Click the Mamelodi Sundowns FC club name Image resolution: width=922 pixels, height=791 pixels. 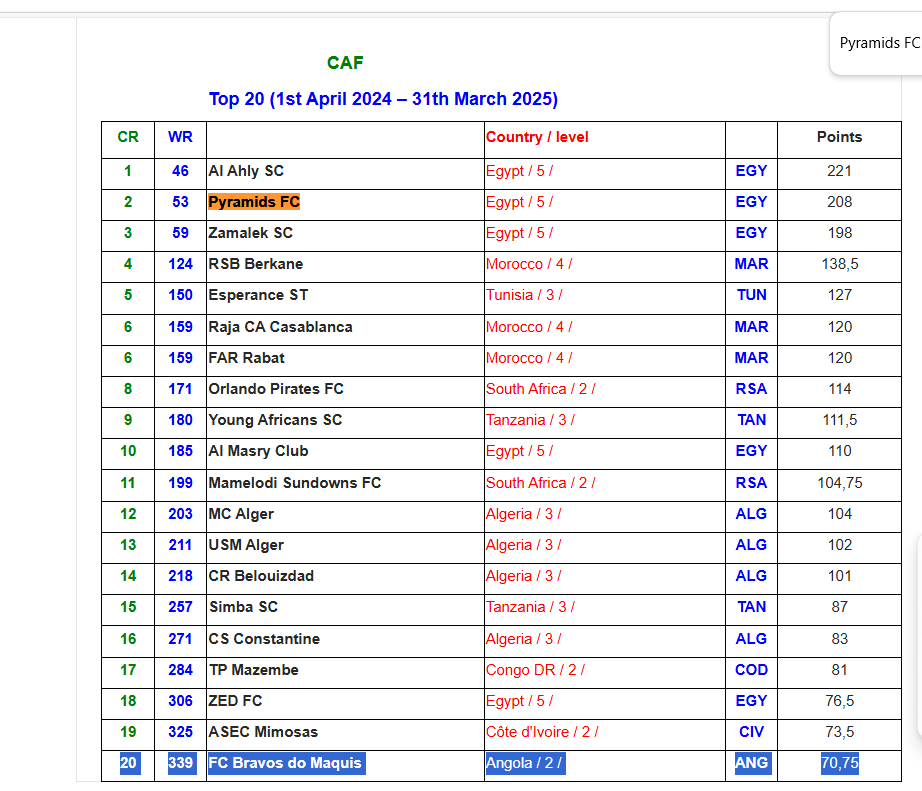tap(295, 483)
